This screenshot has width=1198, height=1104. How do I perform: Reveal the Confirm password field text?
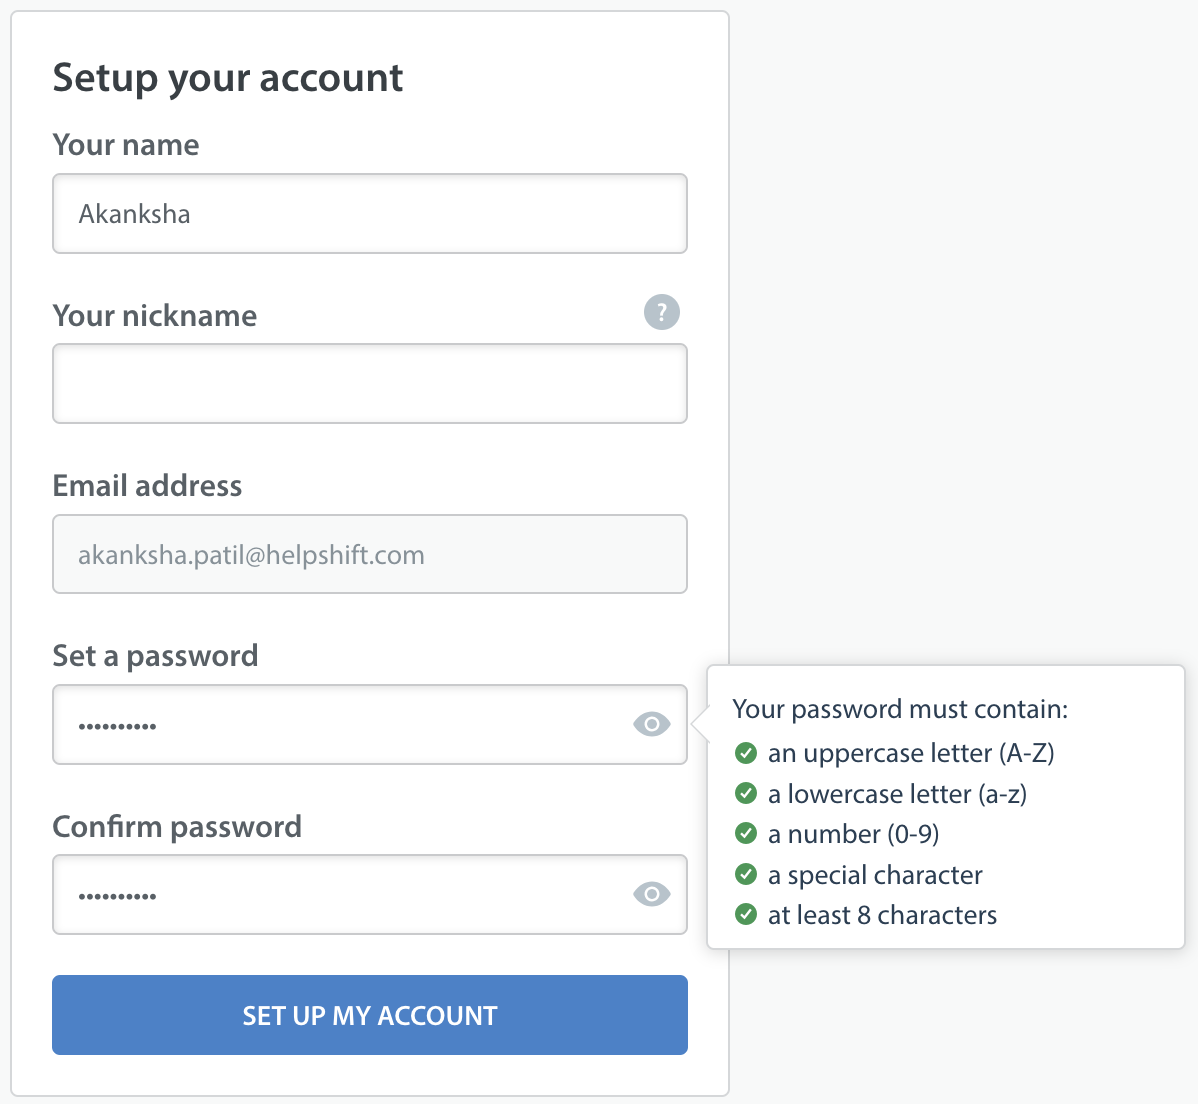pos(652,893)
